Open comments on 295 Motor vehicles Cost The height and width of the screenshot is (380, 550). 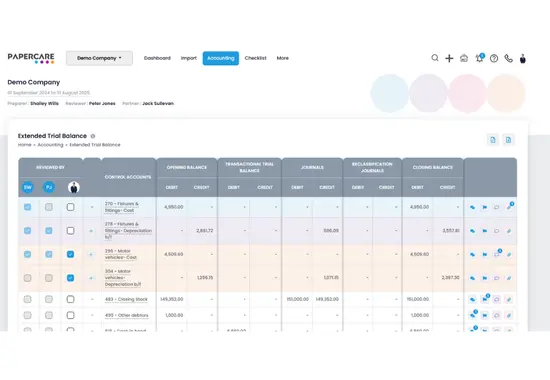(497, 254)
